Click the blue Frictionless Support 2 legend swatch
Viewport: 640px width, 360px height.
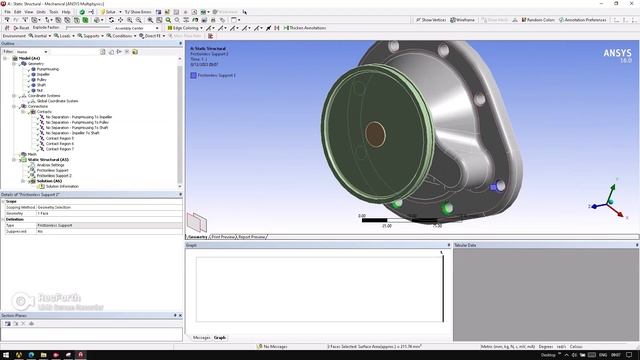coord(193,75)
